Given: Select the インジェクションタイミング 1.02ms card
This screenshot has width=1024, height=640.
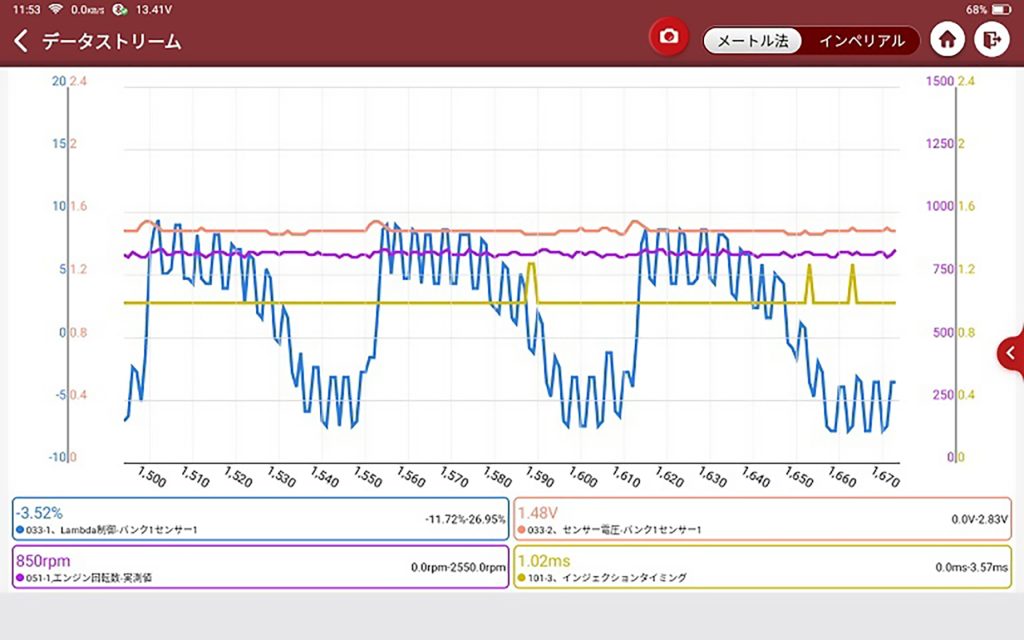Looking at the screenshot, I should click(762, 567).
